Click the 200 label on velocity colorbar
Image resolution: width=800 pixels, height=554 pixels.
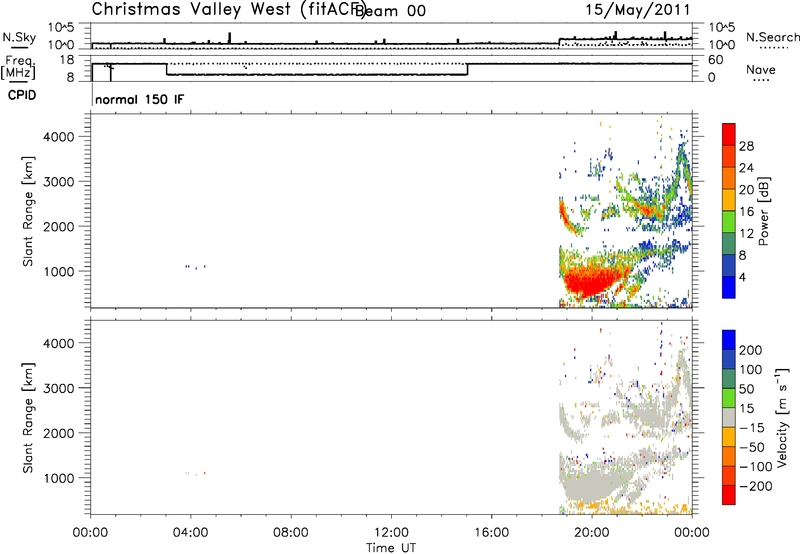(x=751, y=350)
